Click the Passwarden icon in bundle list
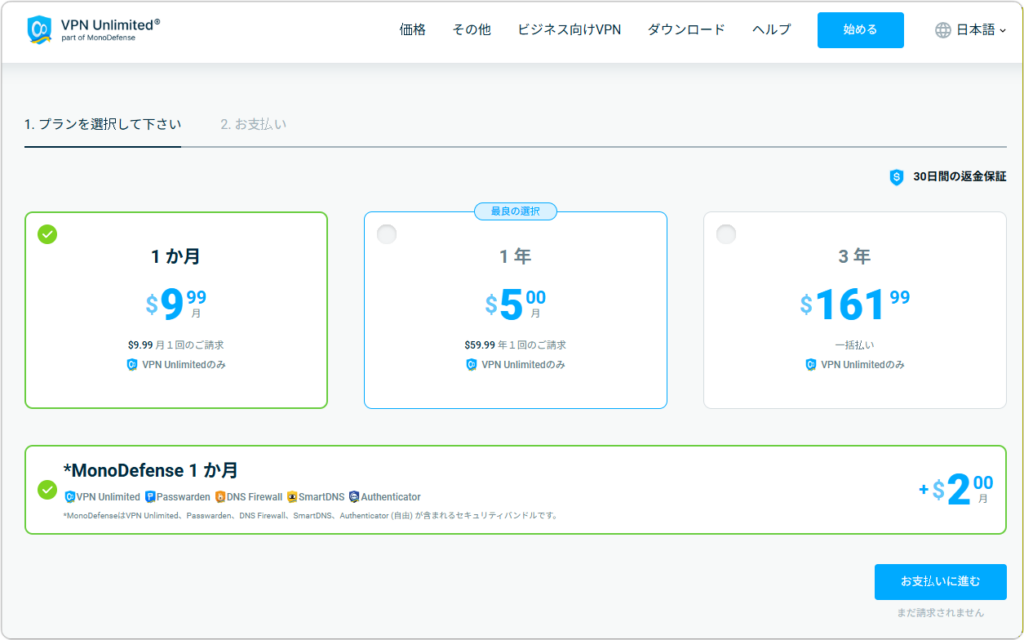Viewport: 1024px width, 640px height. [x=150, y=497]
